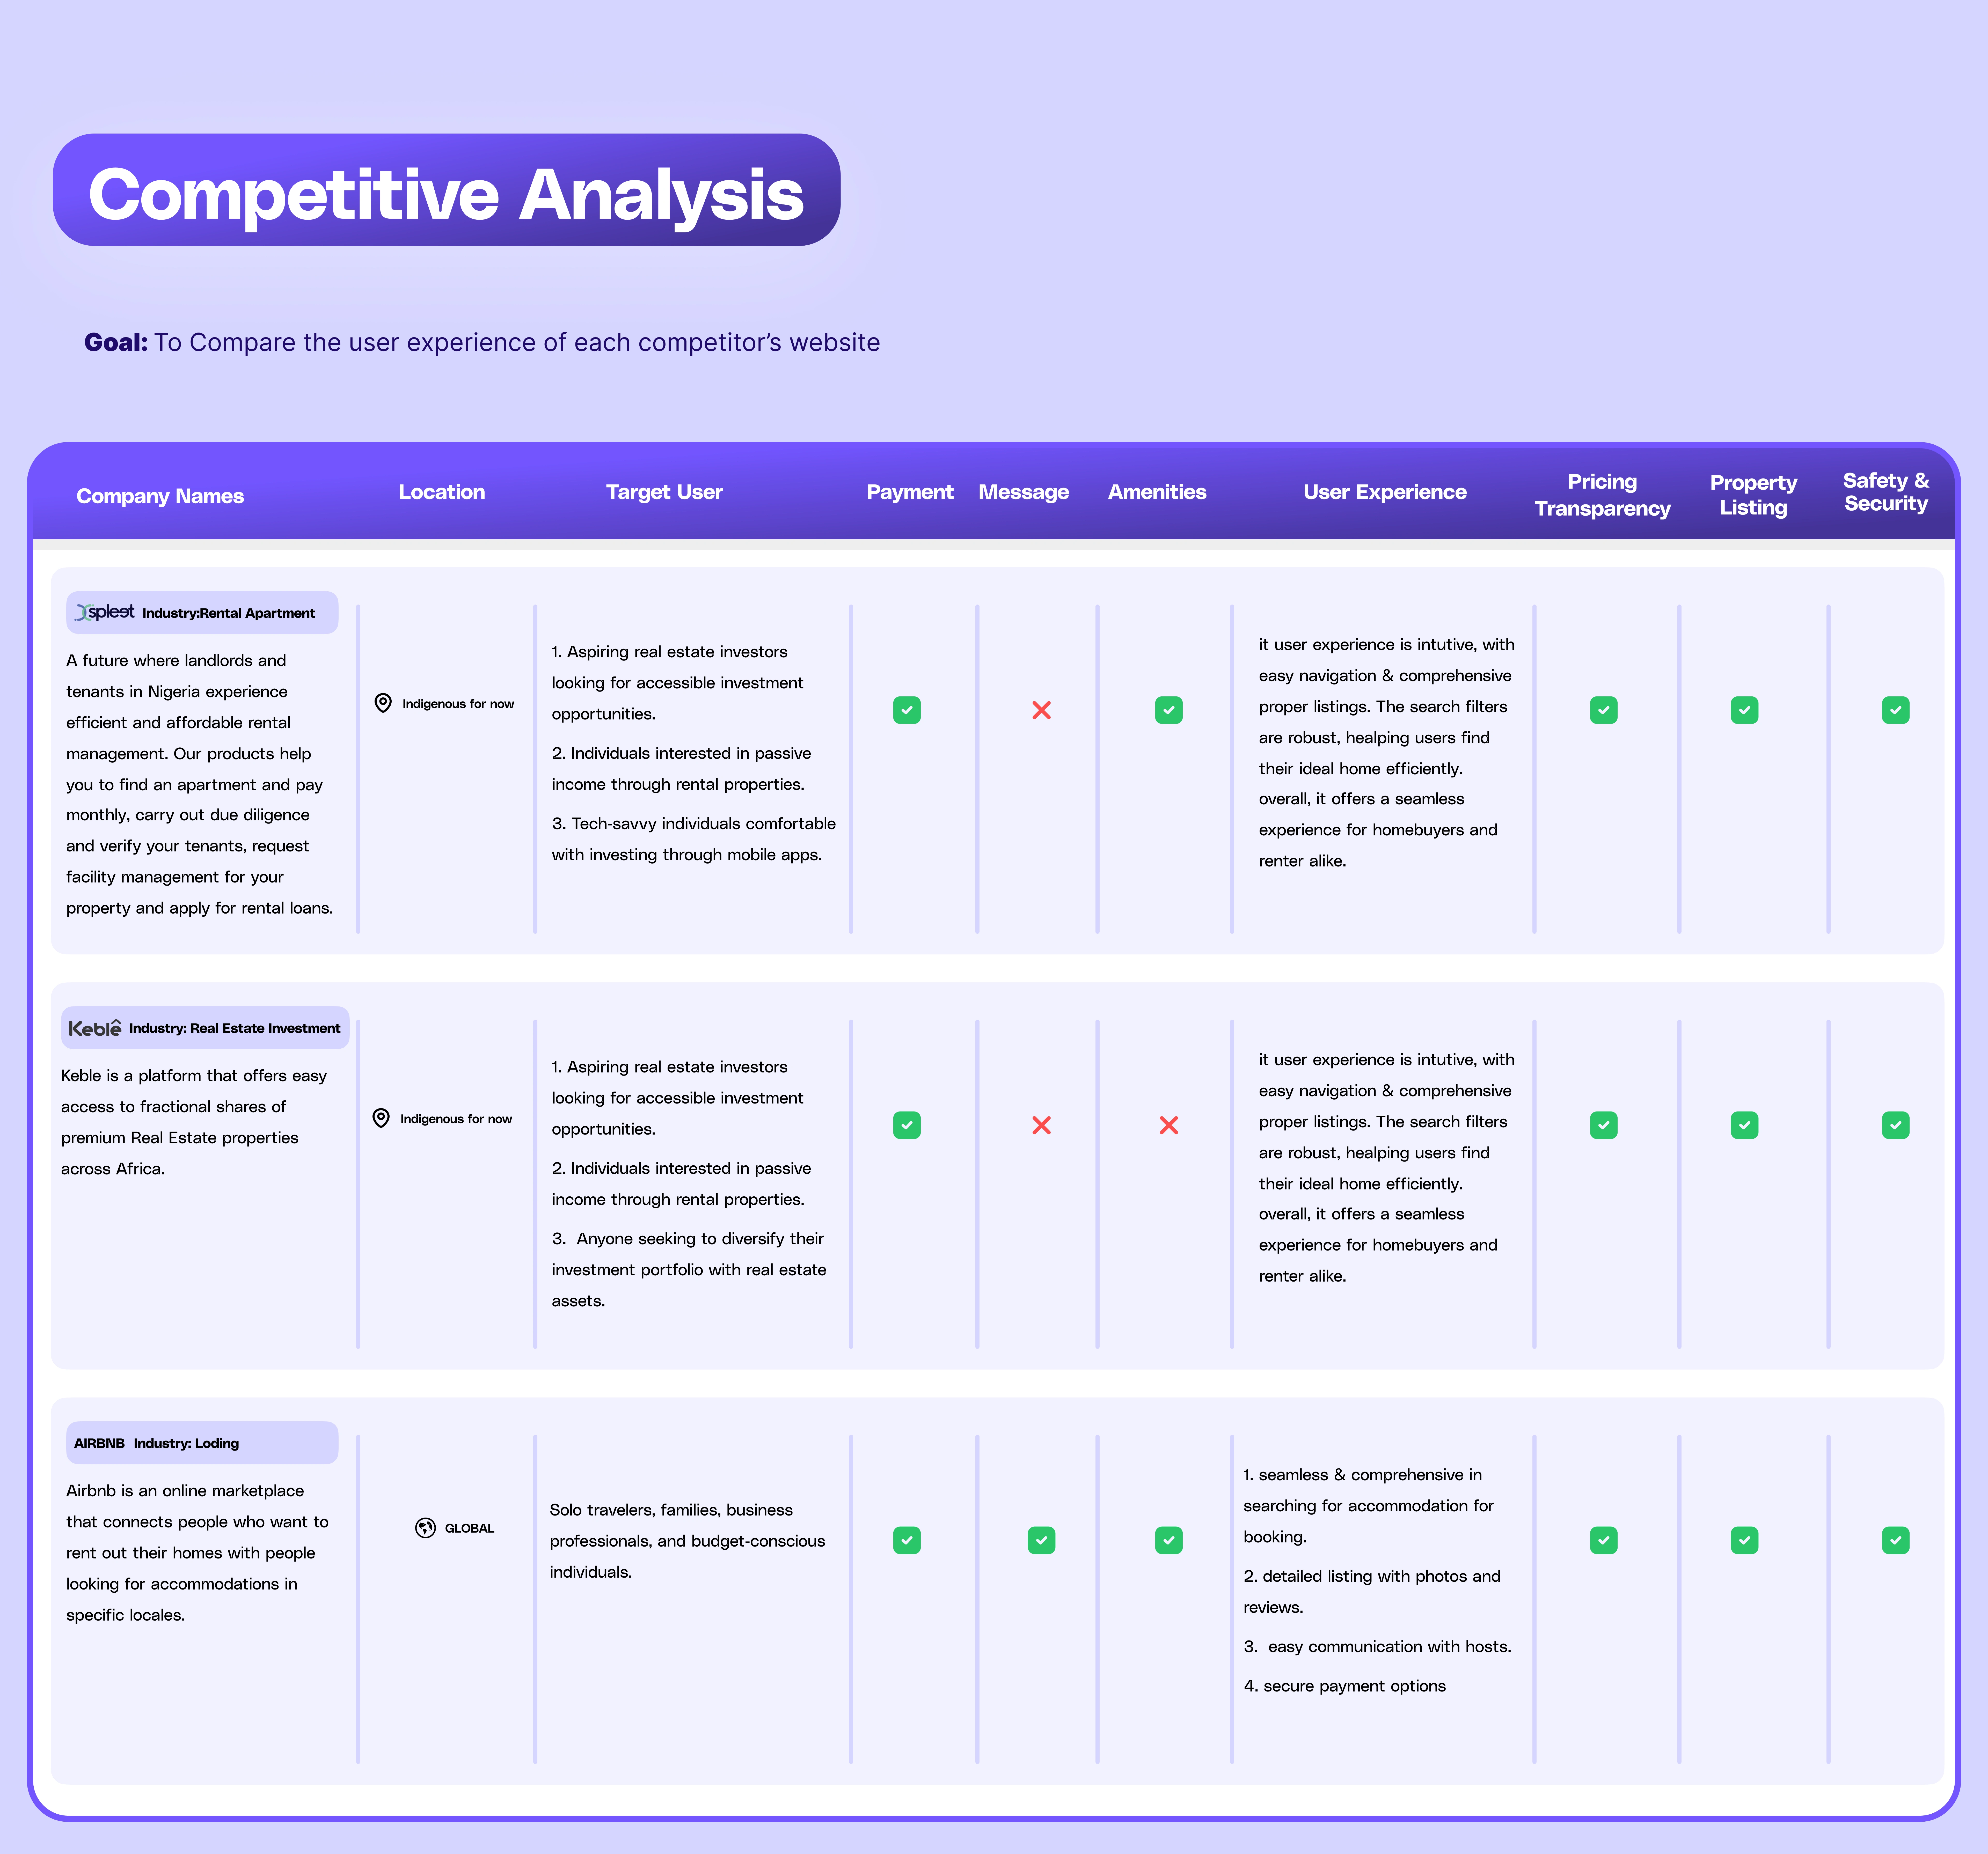Click Spleet's Amenities green checkmark
Screen dimensions: 1988x1854
(x=1168, y=710)
